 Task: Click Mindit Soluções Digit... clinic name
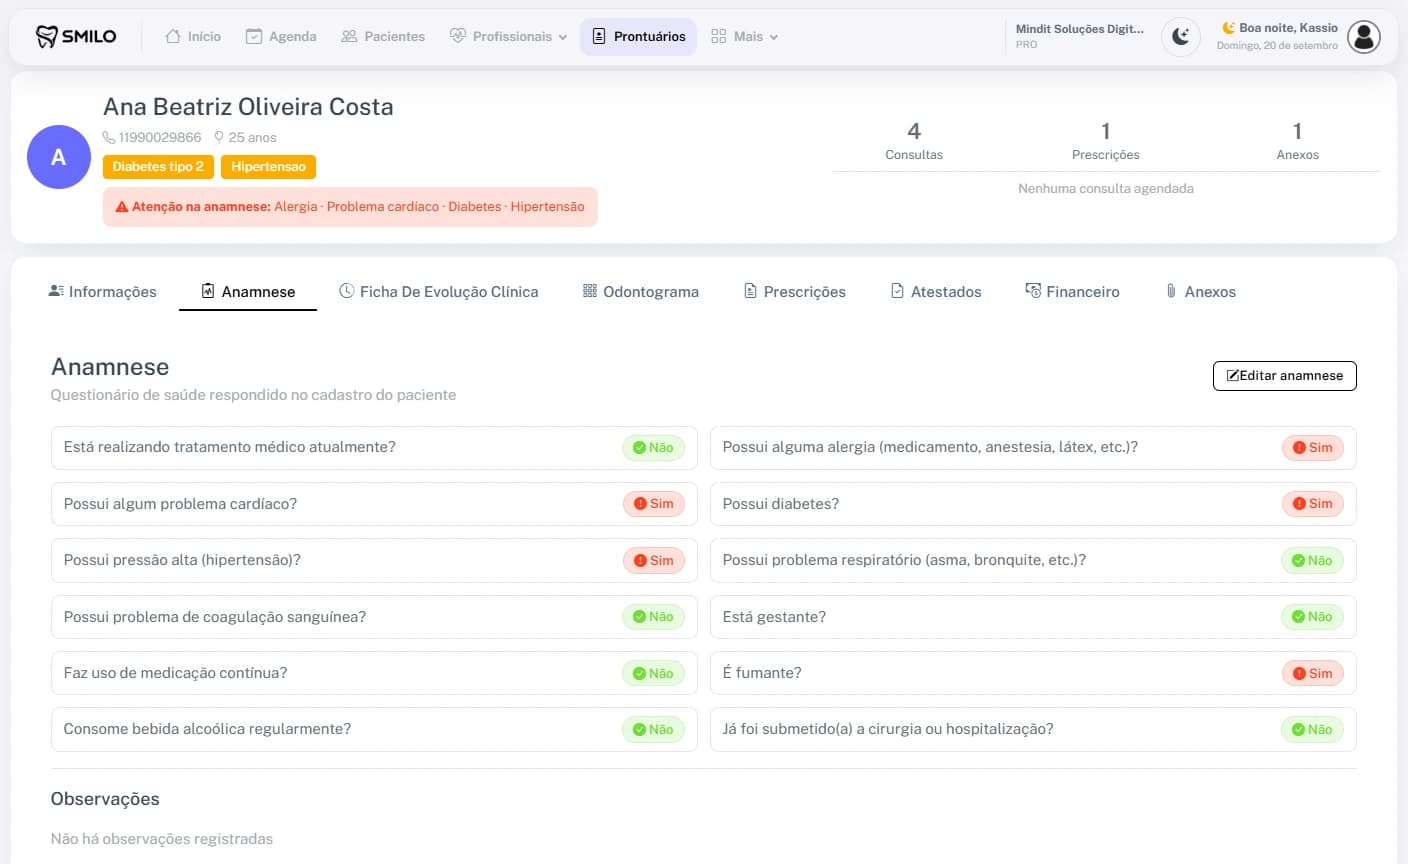[1079, 29]
